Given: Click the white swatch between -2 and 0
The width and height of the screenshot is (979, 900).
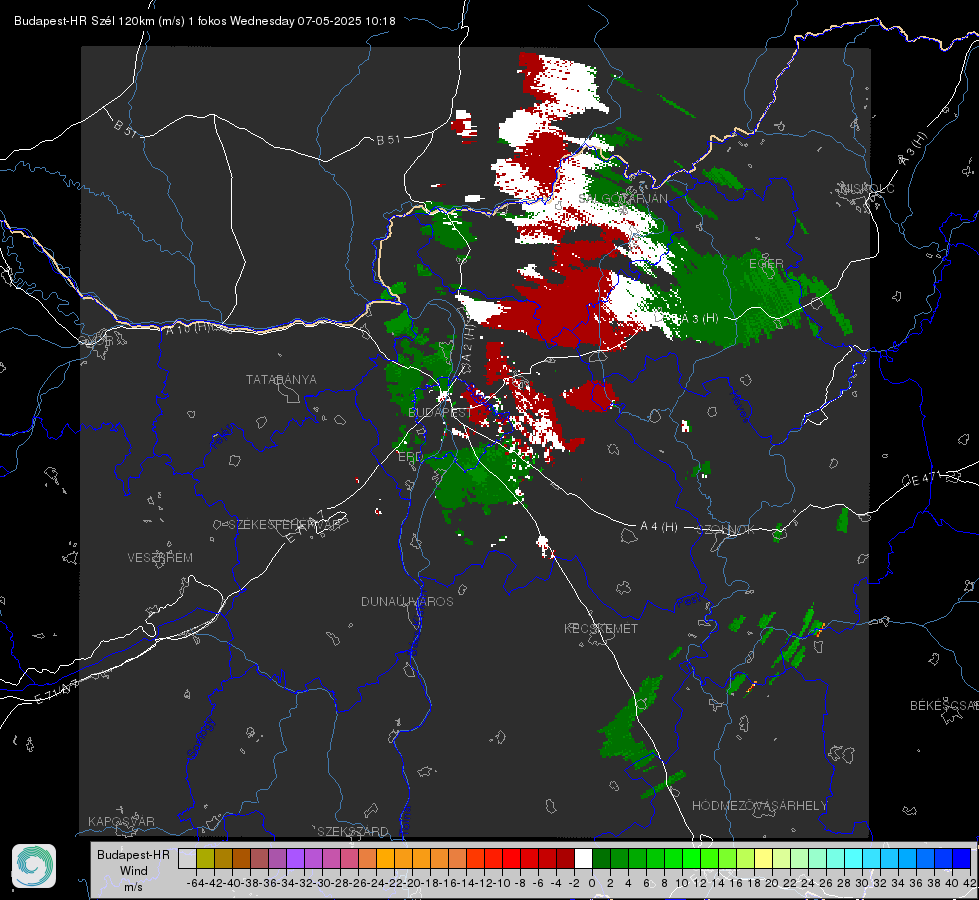Looking at the screenshot, I should click(583, 858).
